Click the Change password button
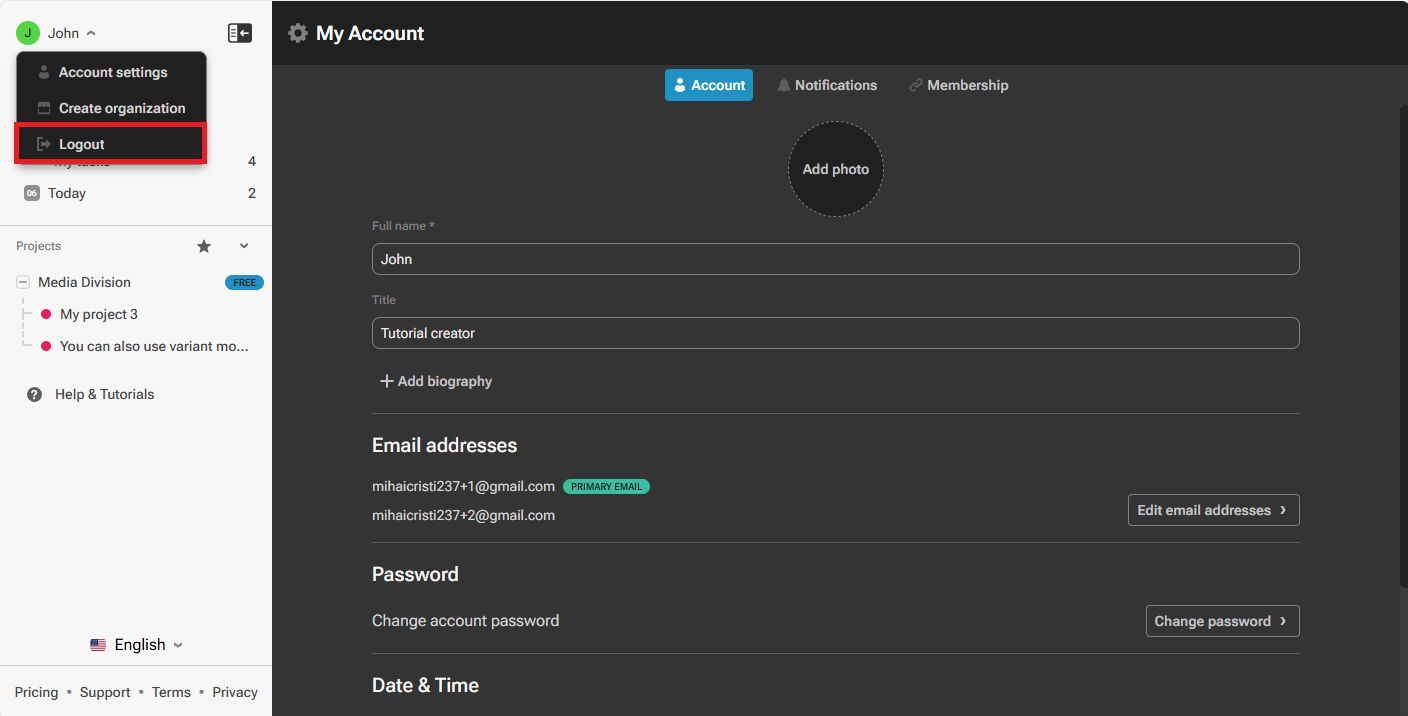 pyautogui.click(x=1221, y=621)
